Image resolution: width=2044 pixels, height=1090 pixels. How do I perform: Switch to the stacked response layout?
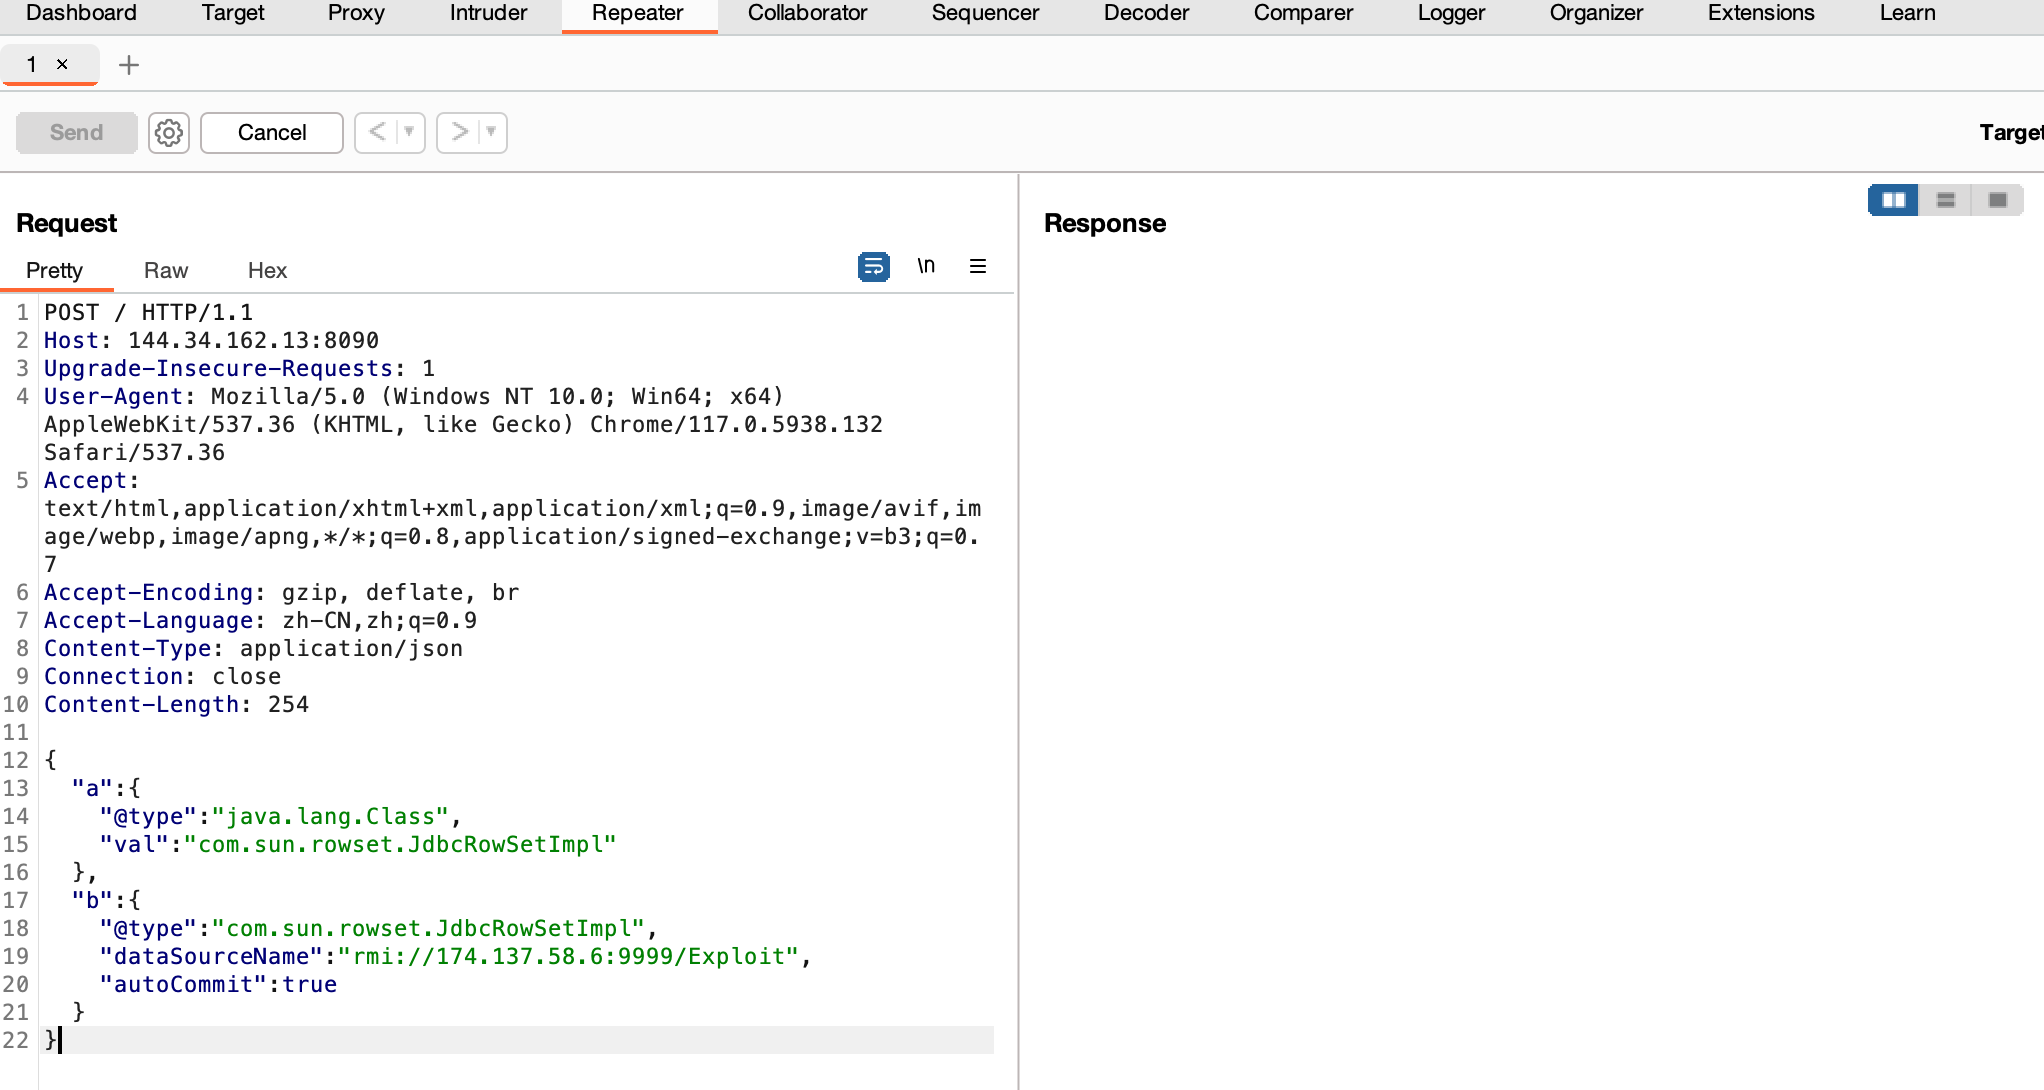click(x=1944, y=200)
